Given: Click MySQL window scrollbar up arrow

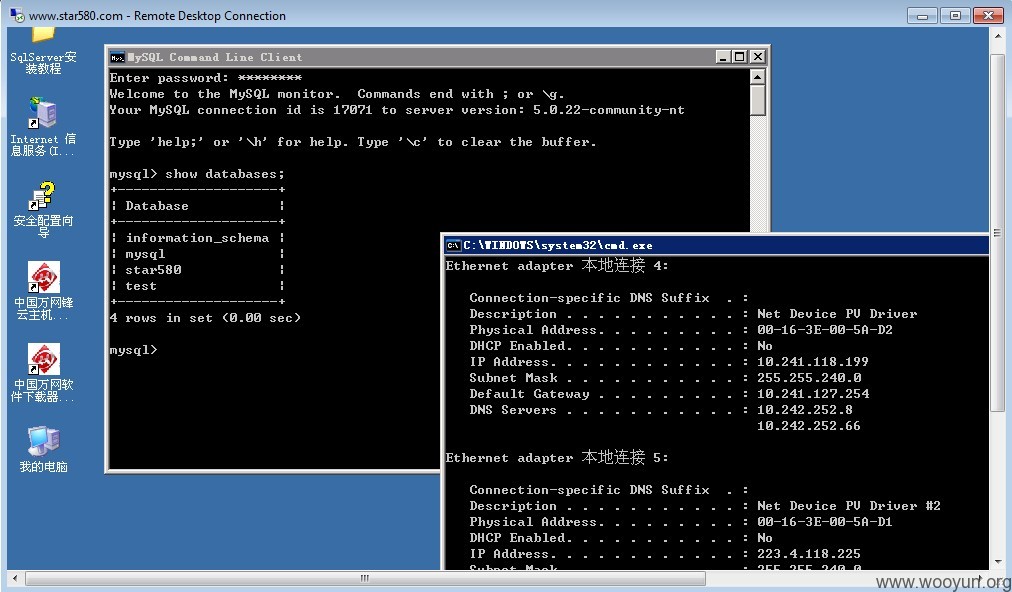Looking at the screenshot, I should coord(758,77).
